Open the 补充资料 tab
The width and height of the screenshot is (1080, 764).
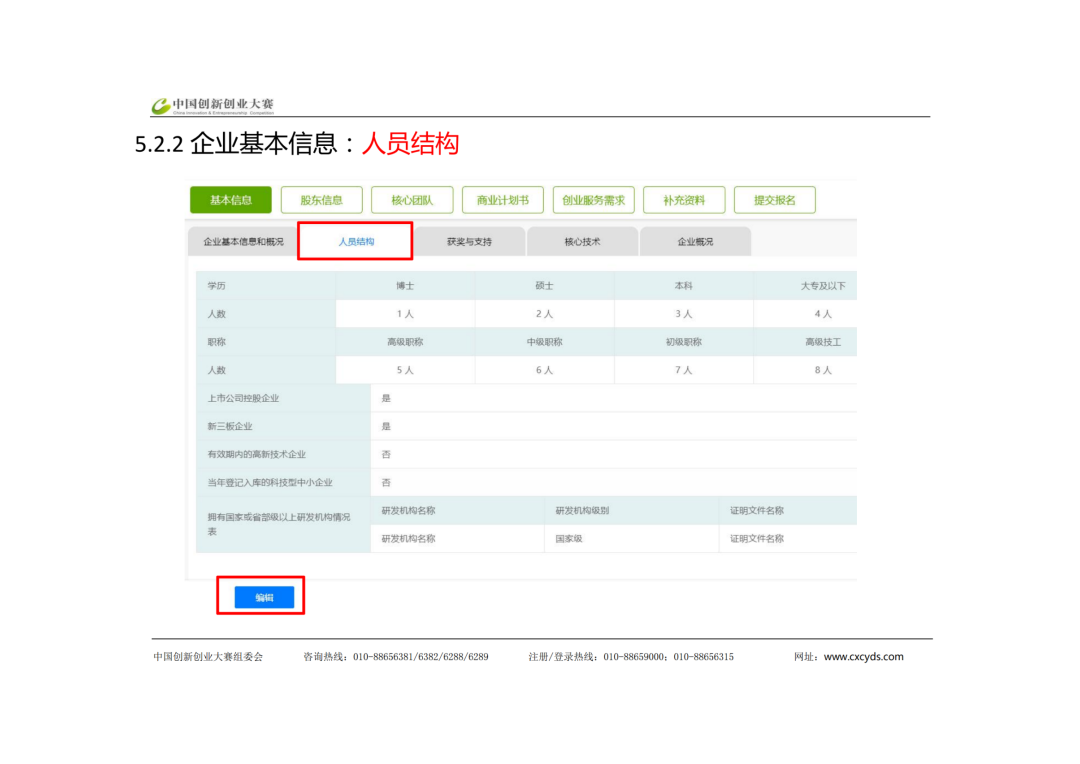684,200
